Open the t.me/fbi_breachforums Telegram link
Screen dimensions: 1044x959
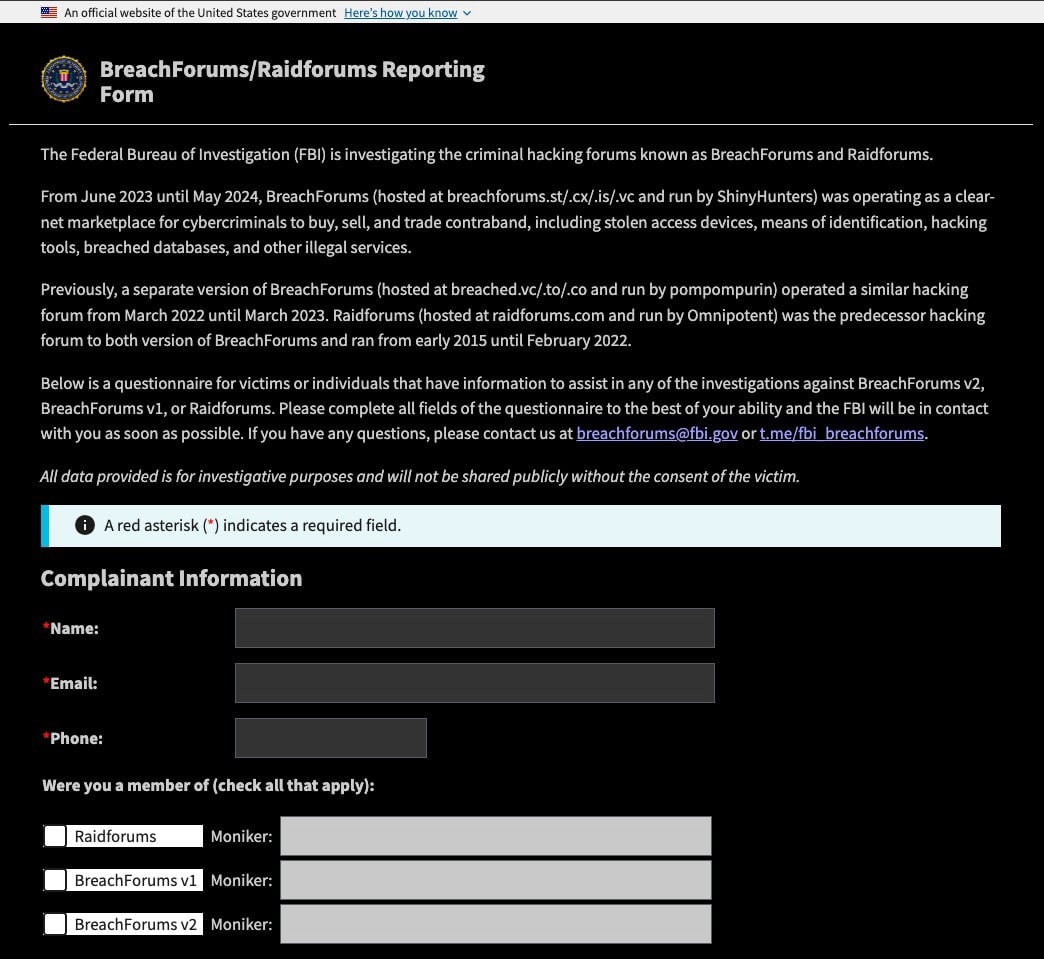pos(842,434)
